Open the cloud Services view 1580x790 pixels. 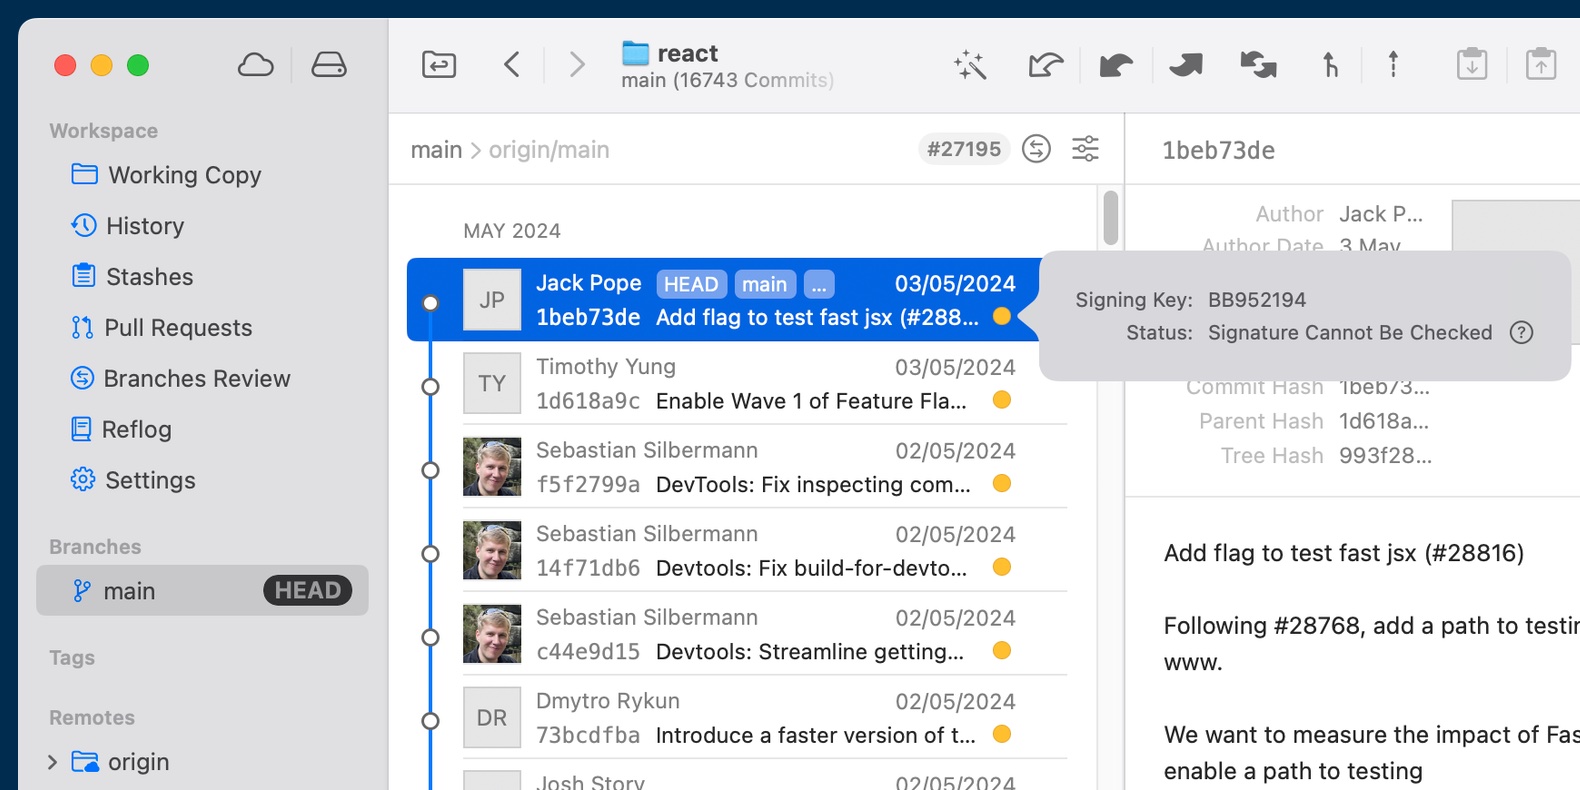tap(255, 65)
